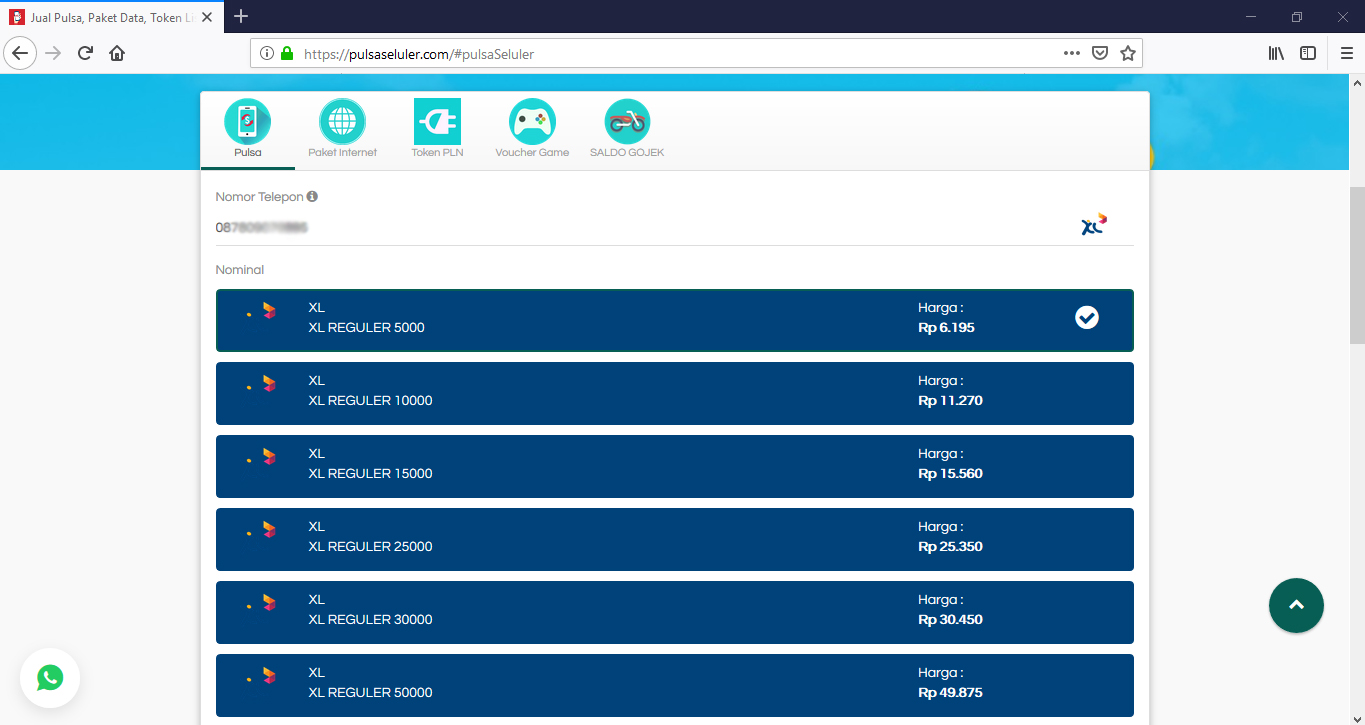1365x725 pixels.
Task: Go forward in browser history
Action: (x=54, y=53)
